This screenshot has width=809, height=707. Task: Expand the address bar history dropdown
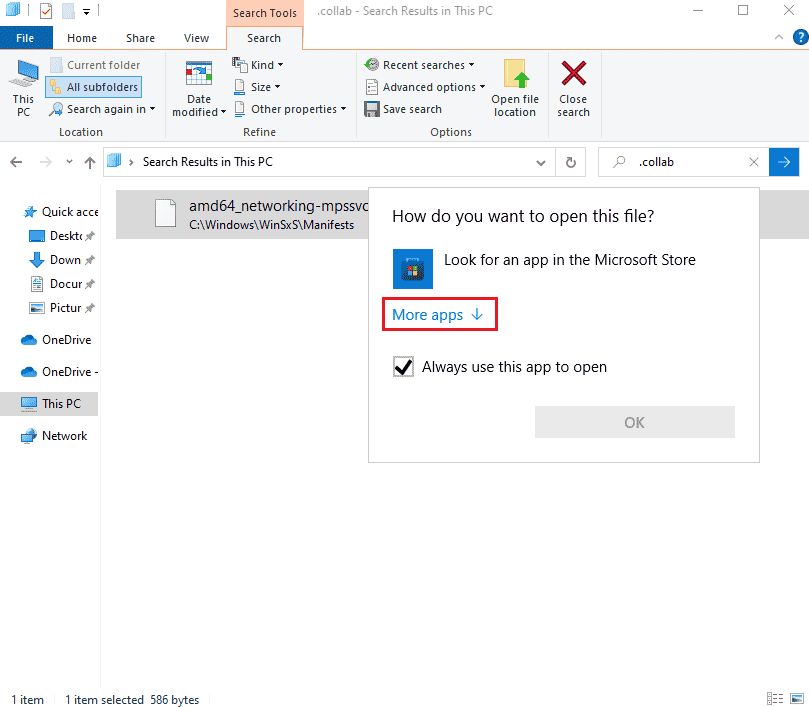[x=541, y=163]
